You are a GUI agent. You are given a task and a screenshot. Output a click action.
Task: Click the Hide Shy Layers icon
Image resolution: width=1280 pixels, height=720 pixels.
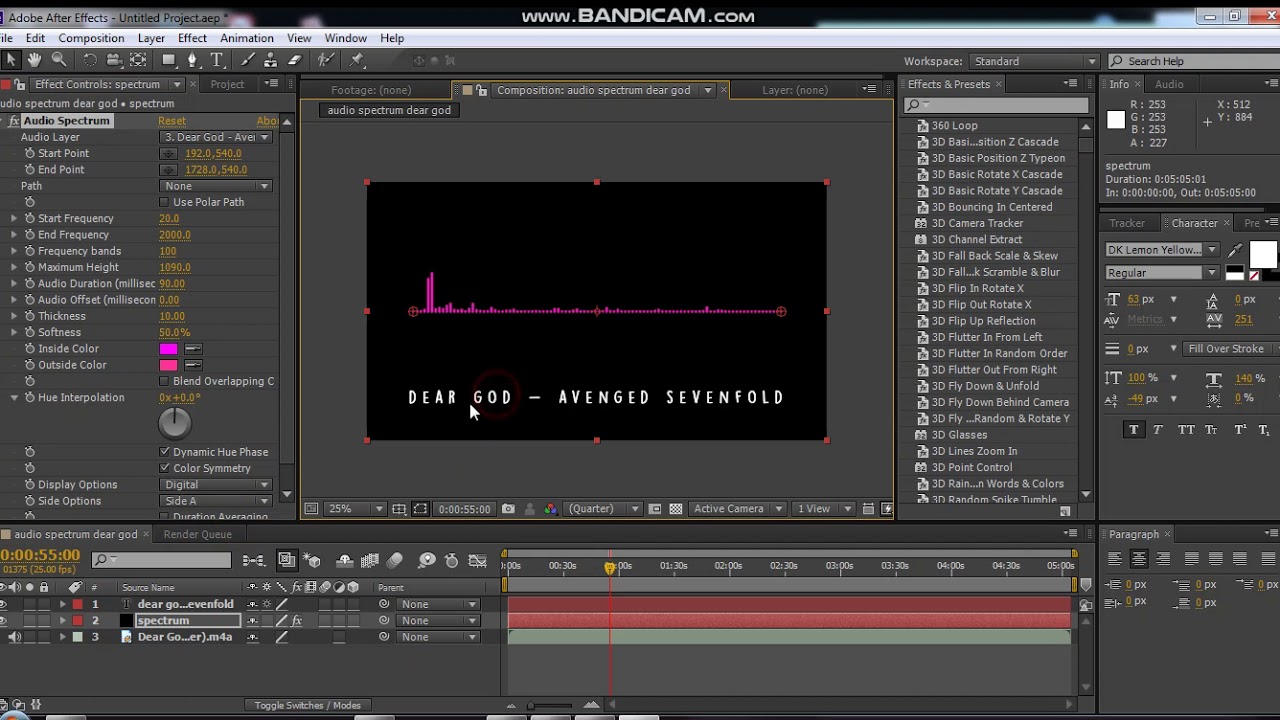click(x=345, y=561)
